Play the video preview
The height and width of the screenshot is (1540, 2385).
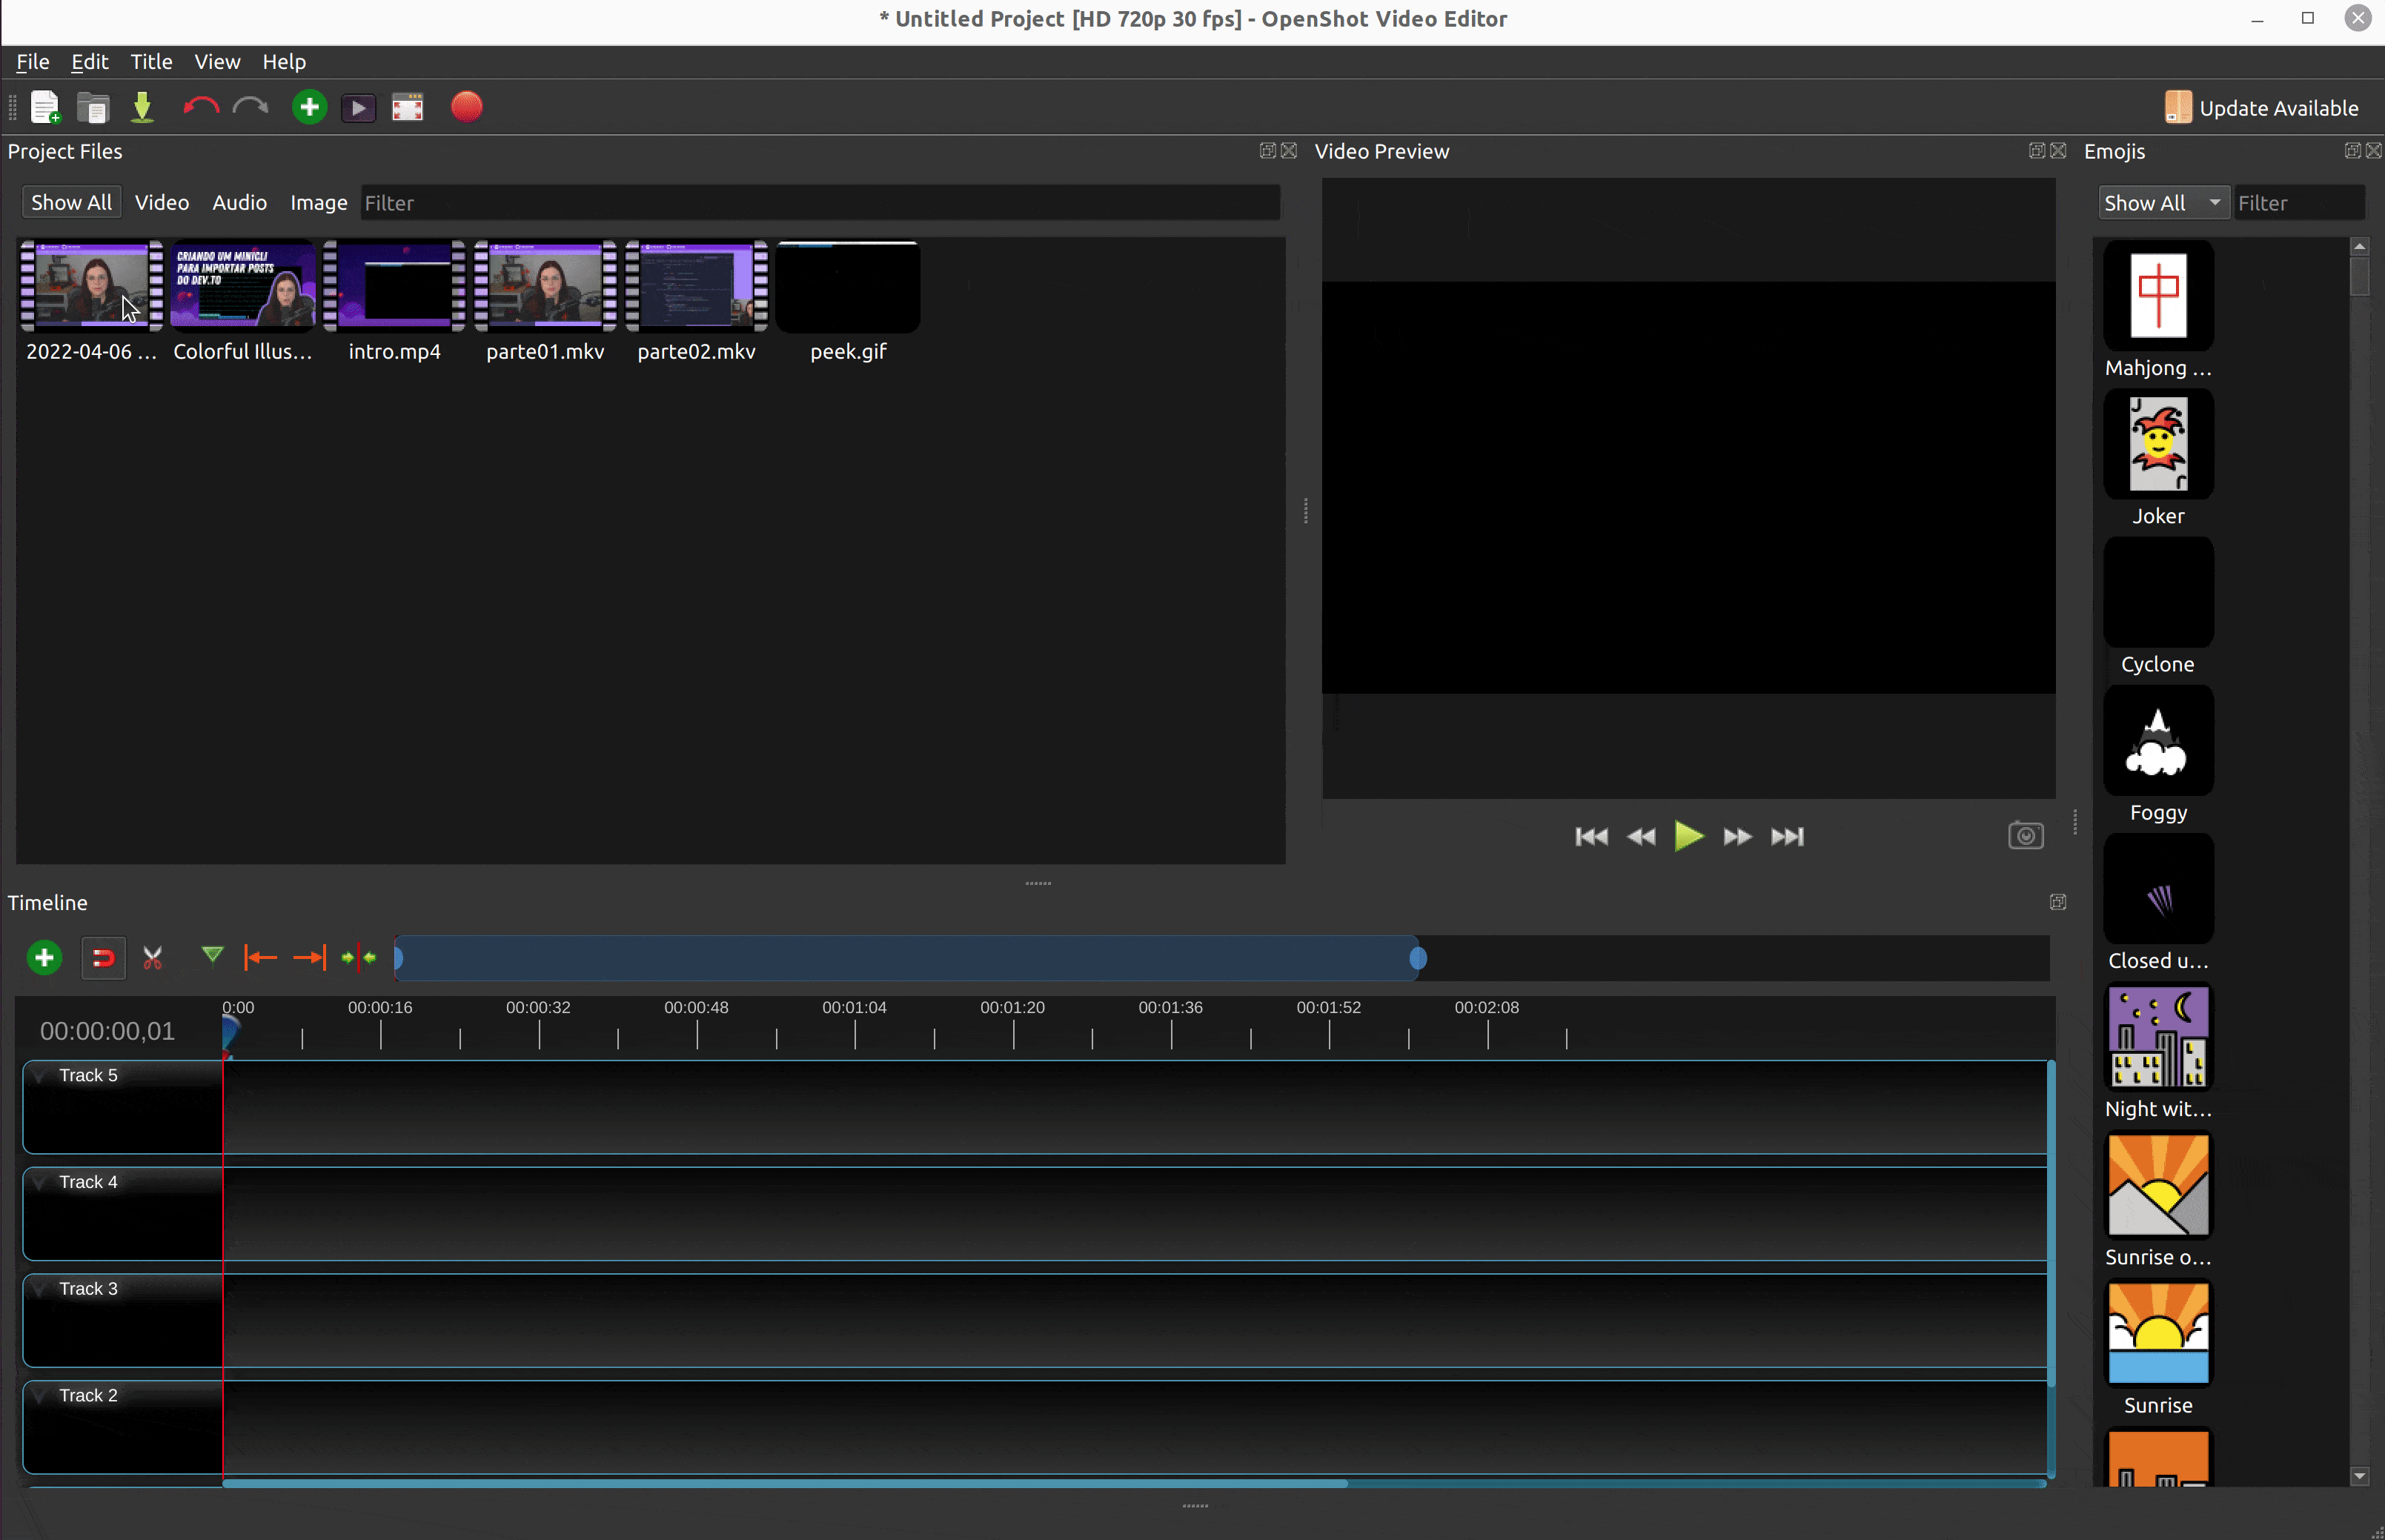tap(1688, 837)
